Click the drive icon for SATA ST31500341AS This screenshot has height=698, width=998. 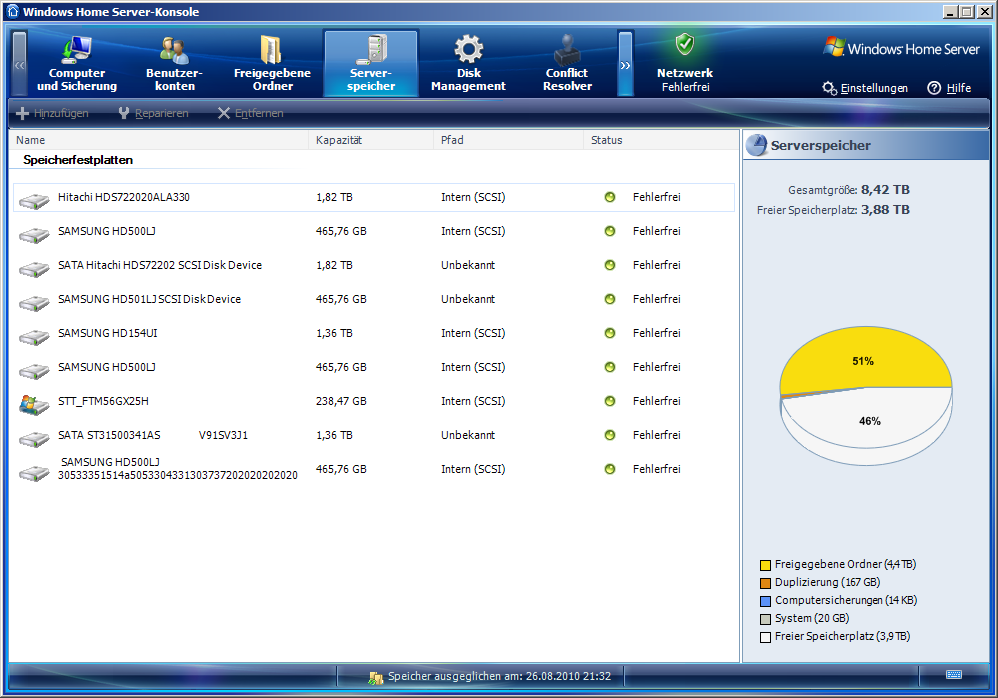[34, 439]
